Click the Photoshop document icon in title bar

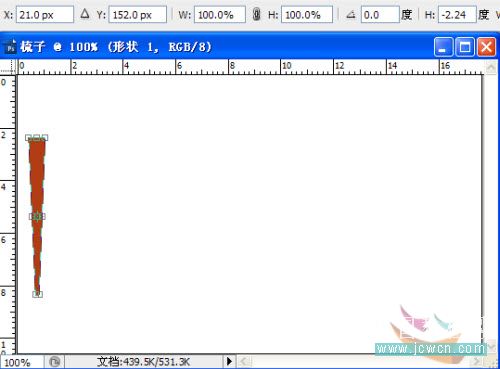10,47
